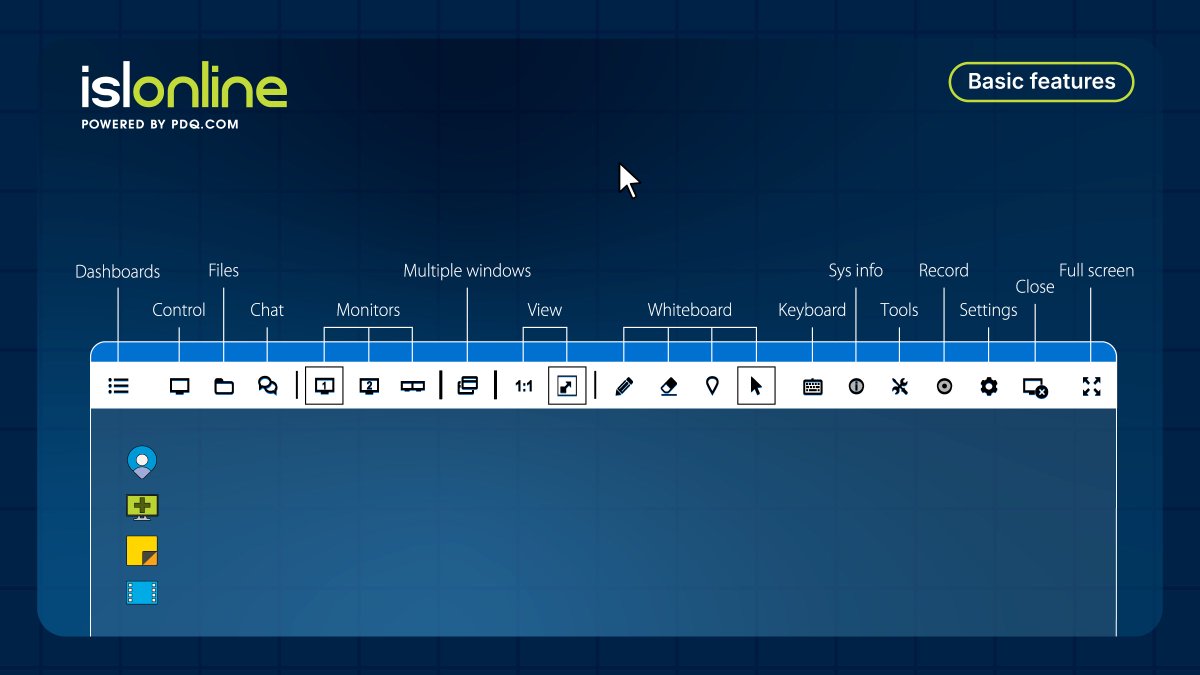Start a session Record
Image resolution: width=1200 pixels, height=675 pixels.
(x=944, y=386)
